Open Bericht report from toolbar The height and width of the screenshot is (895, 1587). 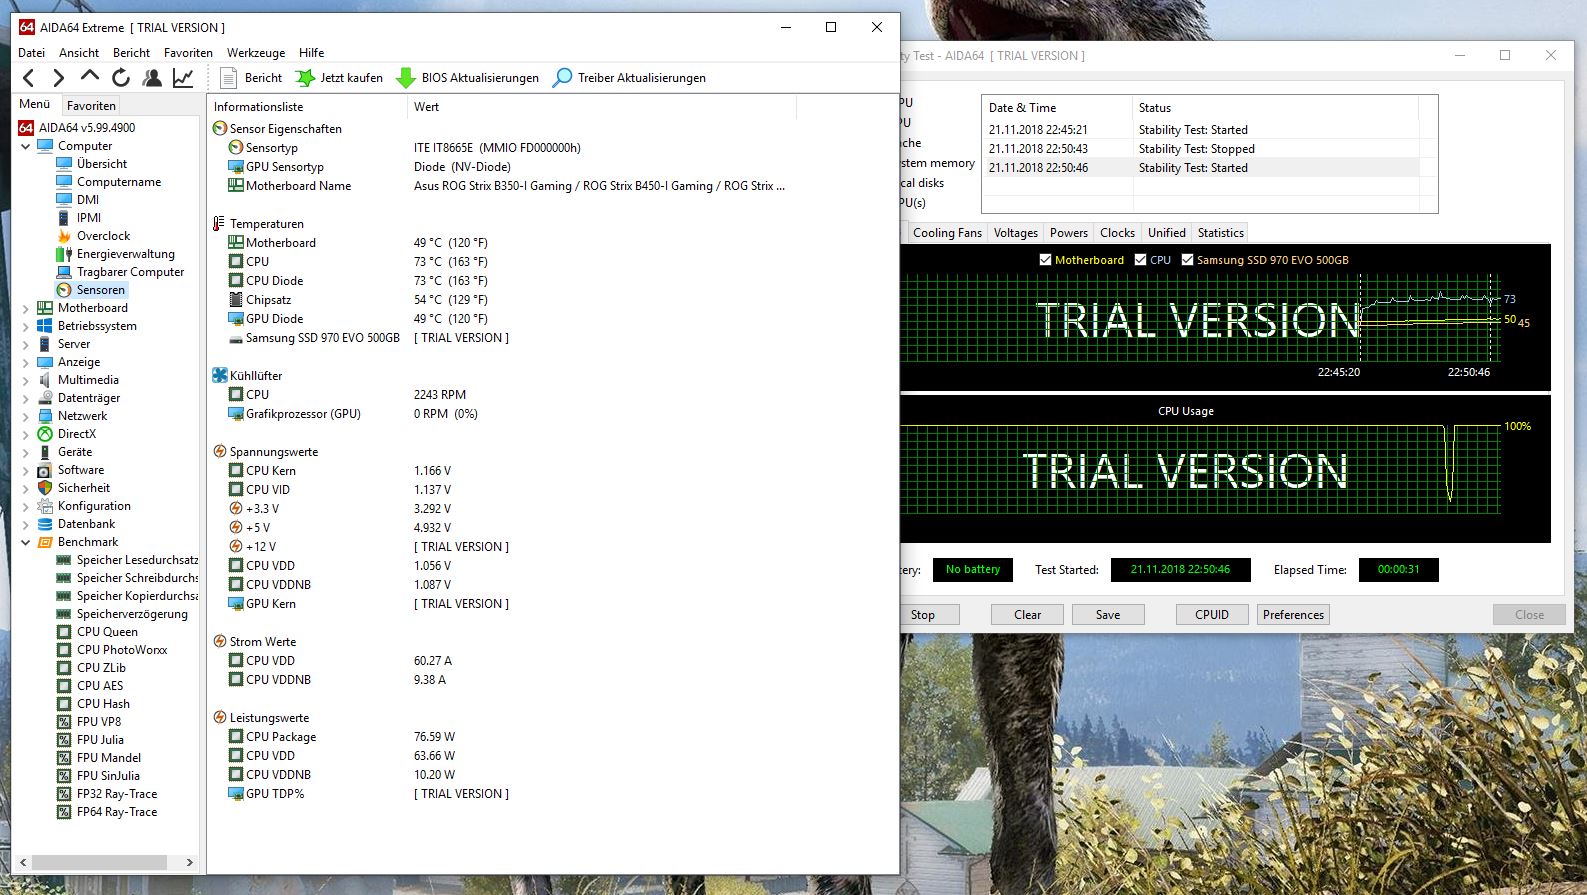(x=251, y=78)
